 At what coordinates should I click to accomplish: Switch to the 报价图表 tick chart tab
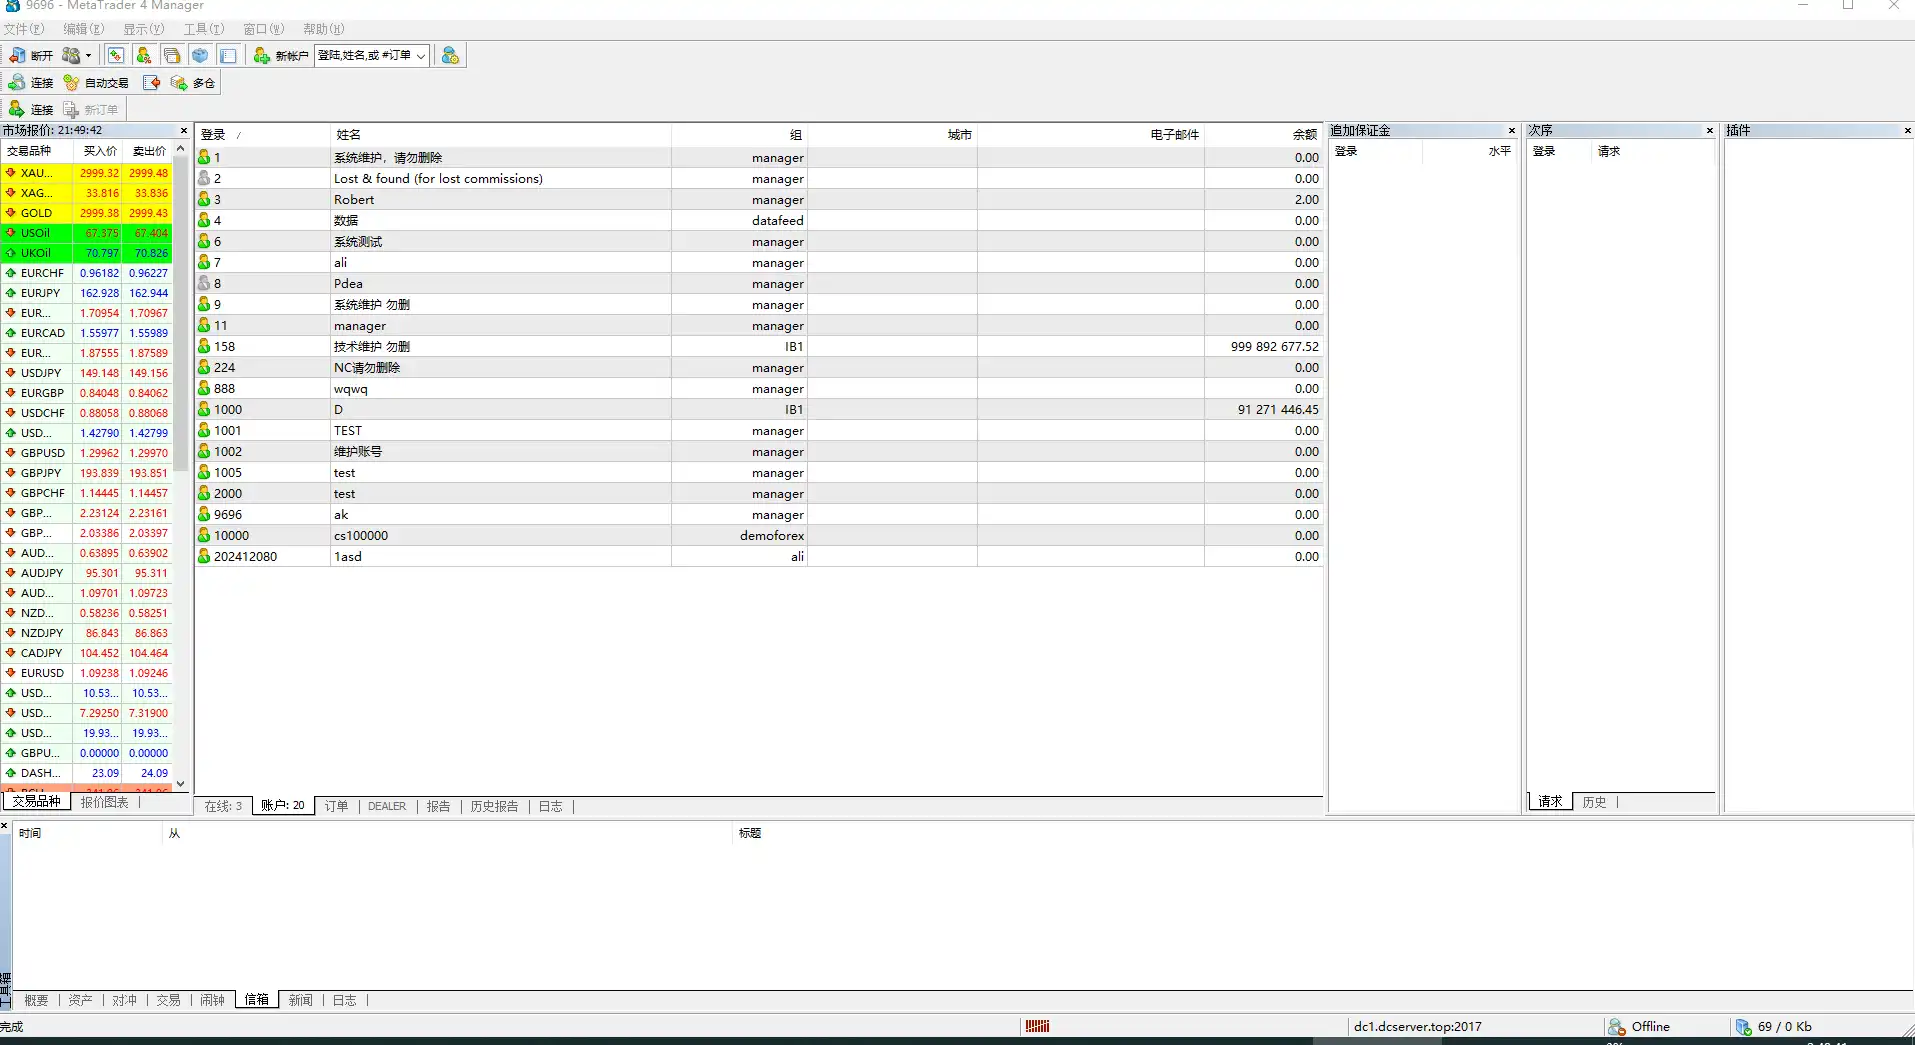104,802
